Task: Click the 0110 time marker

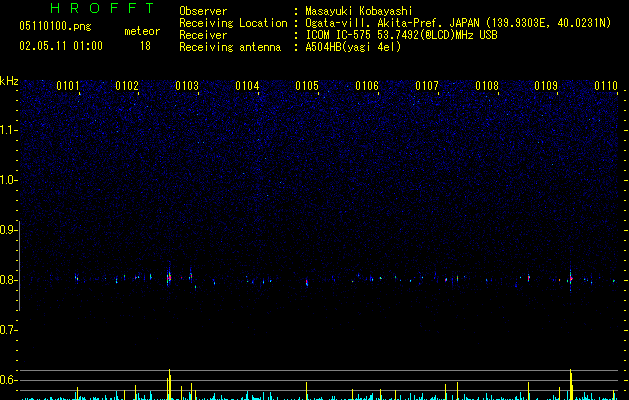Action: (x=606, y=86)
